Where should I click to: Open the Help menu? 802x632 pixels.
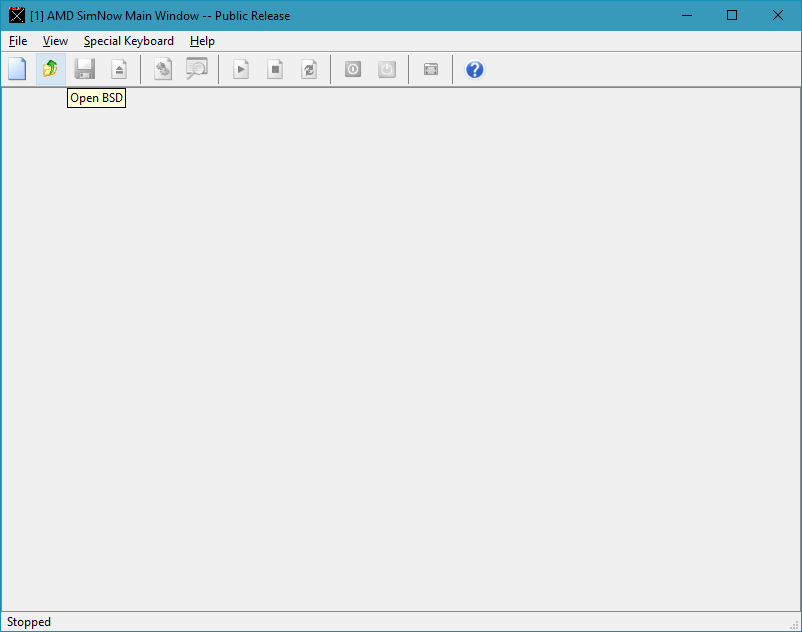click(202, 41)
